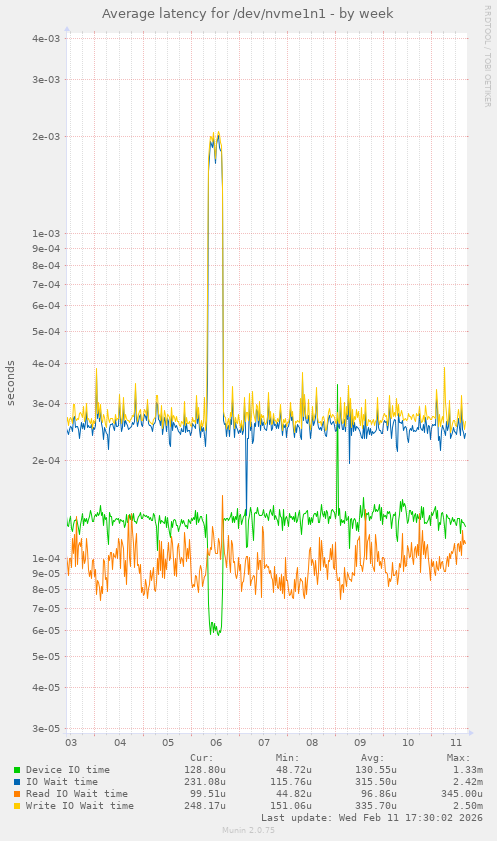The width and height of the screenshot is (497, 841).
Task: Click the 'Max:' column header
Action: pyautogui.click(x=458, y=758)
